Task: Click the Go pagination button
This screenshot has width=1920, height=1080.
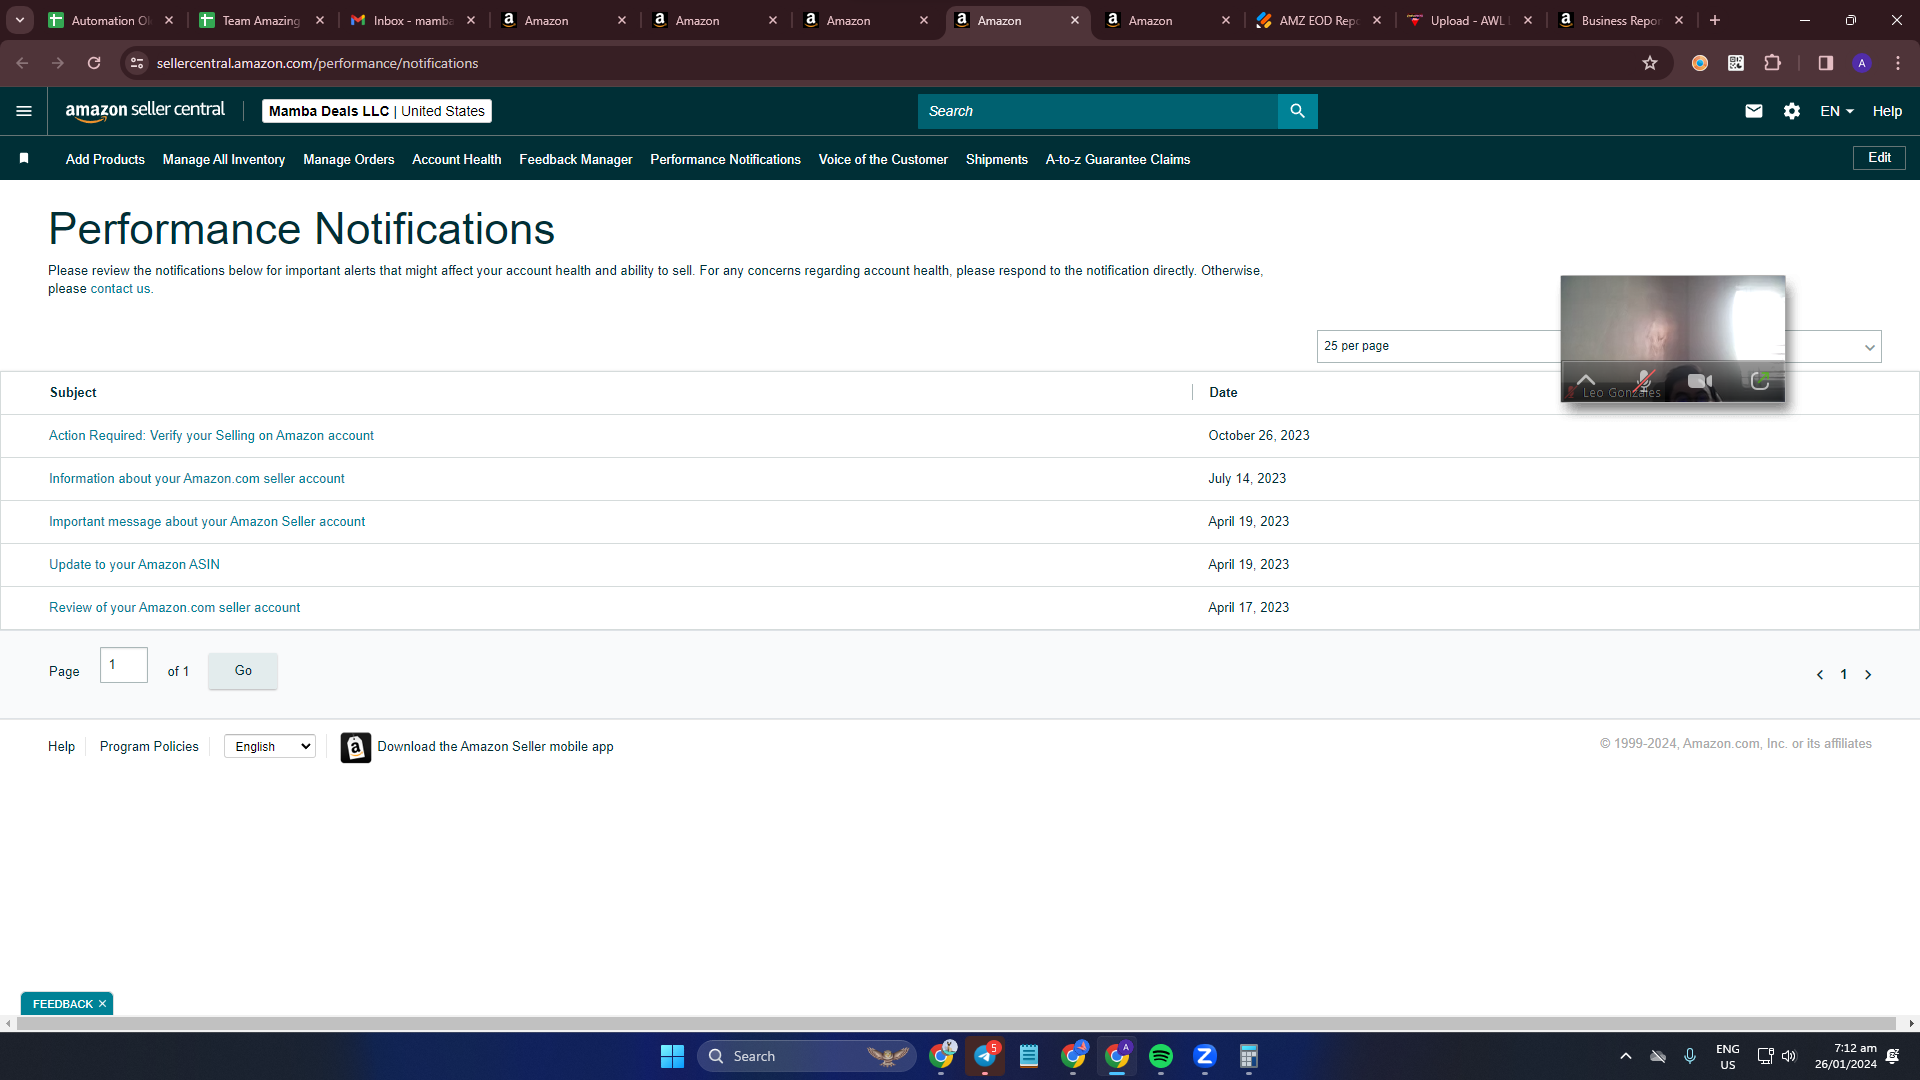Action: (243, 671)
